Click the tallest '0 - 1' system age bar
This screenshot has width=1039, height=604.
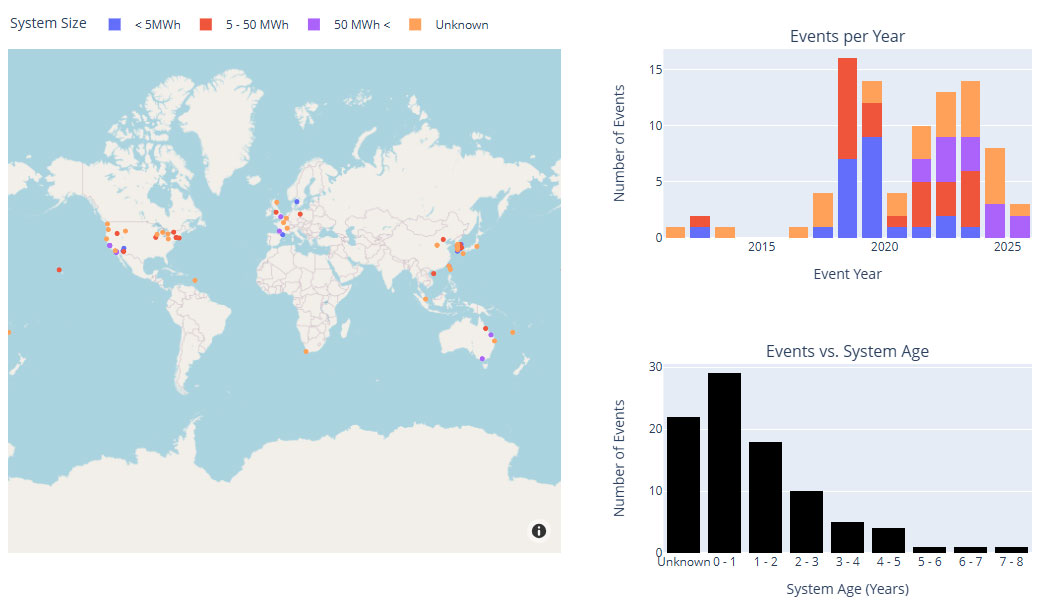(x=724, y=463)
